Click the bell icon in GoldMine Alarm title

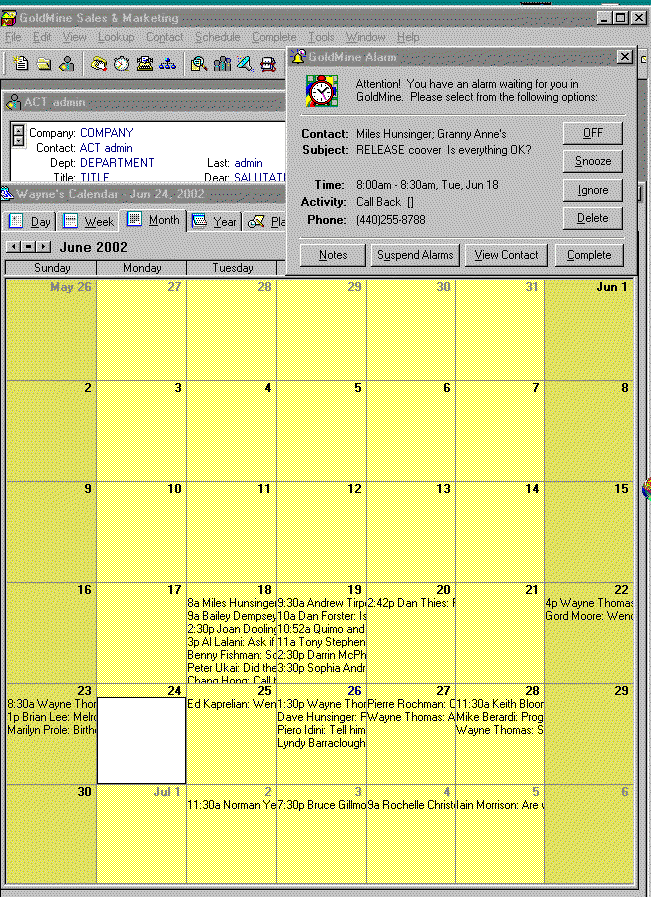298,56
